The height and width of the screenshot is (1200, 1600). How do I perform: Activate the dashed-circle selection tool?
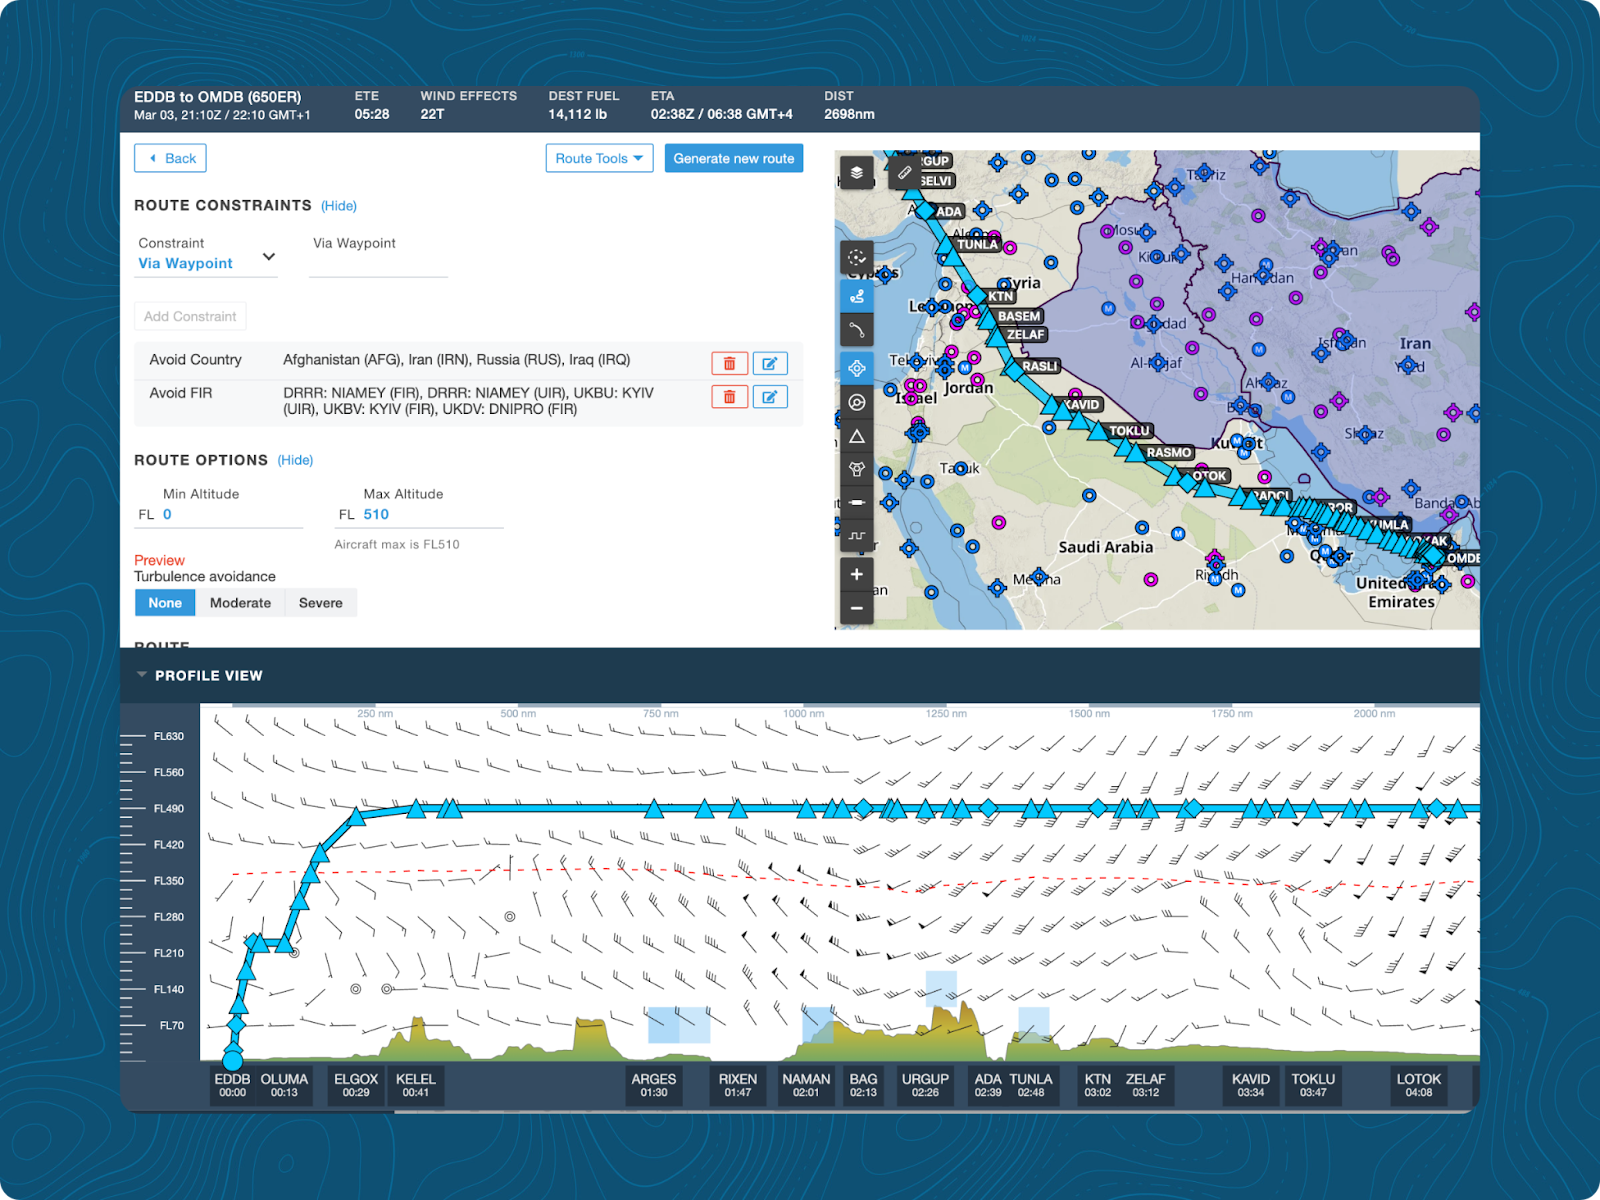(x=857, y=258)
